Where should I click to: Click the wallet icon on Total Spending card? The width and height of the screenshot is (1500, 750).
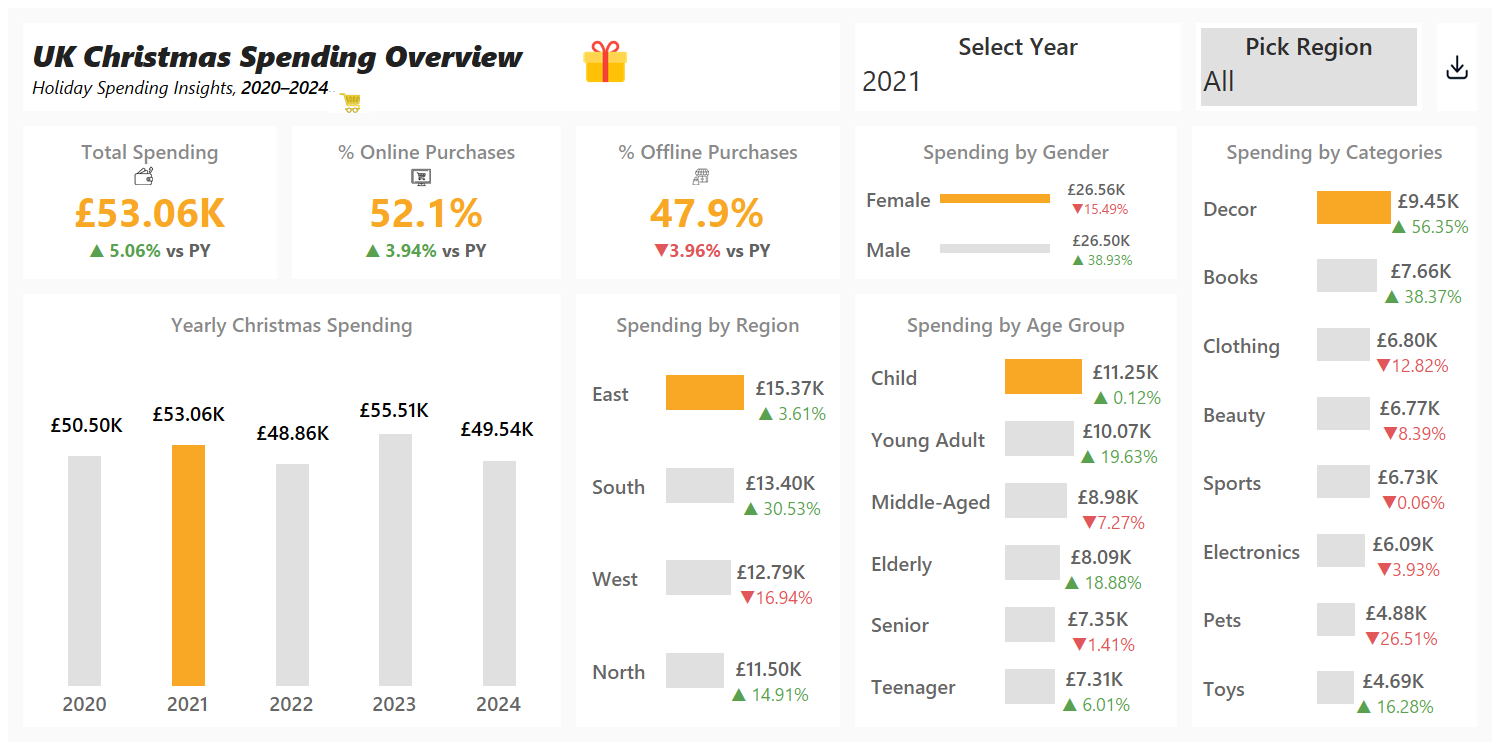[x=144, y=176]
